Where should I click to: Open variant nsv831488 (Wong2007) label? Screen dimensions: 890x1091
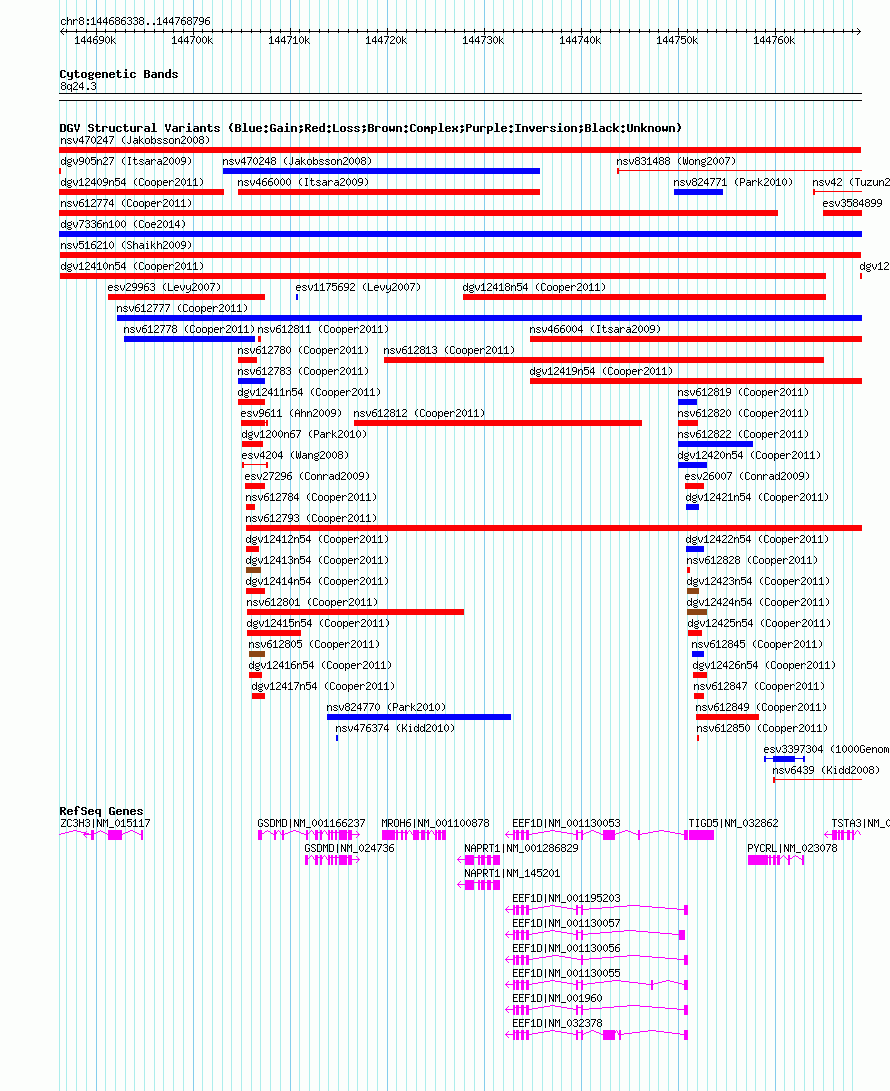click(x=676, y=161)
